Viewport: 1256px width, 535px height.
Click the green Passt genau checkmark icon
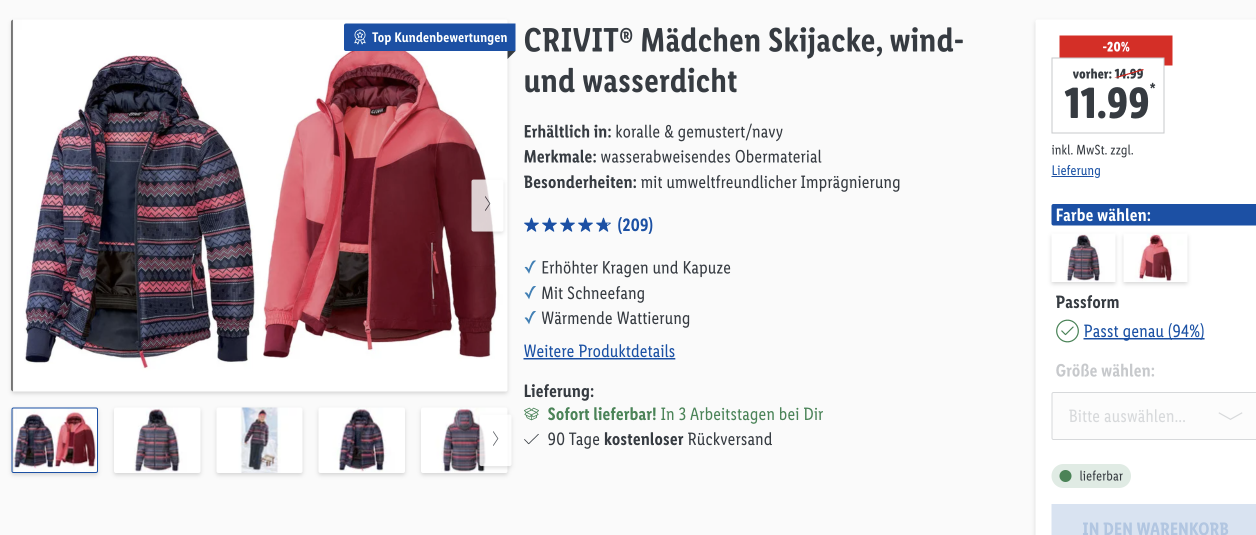1067,331
